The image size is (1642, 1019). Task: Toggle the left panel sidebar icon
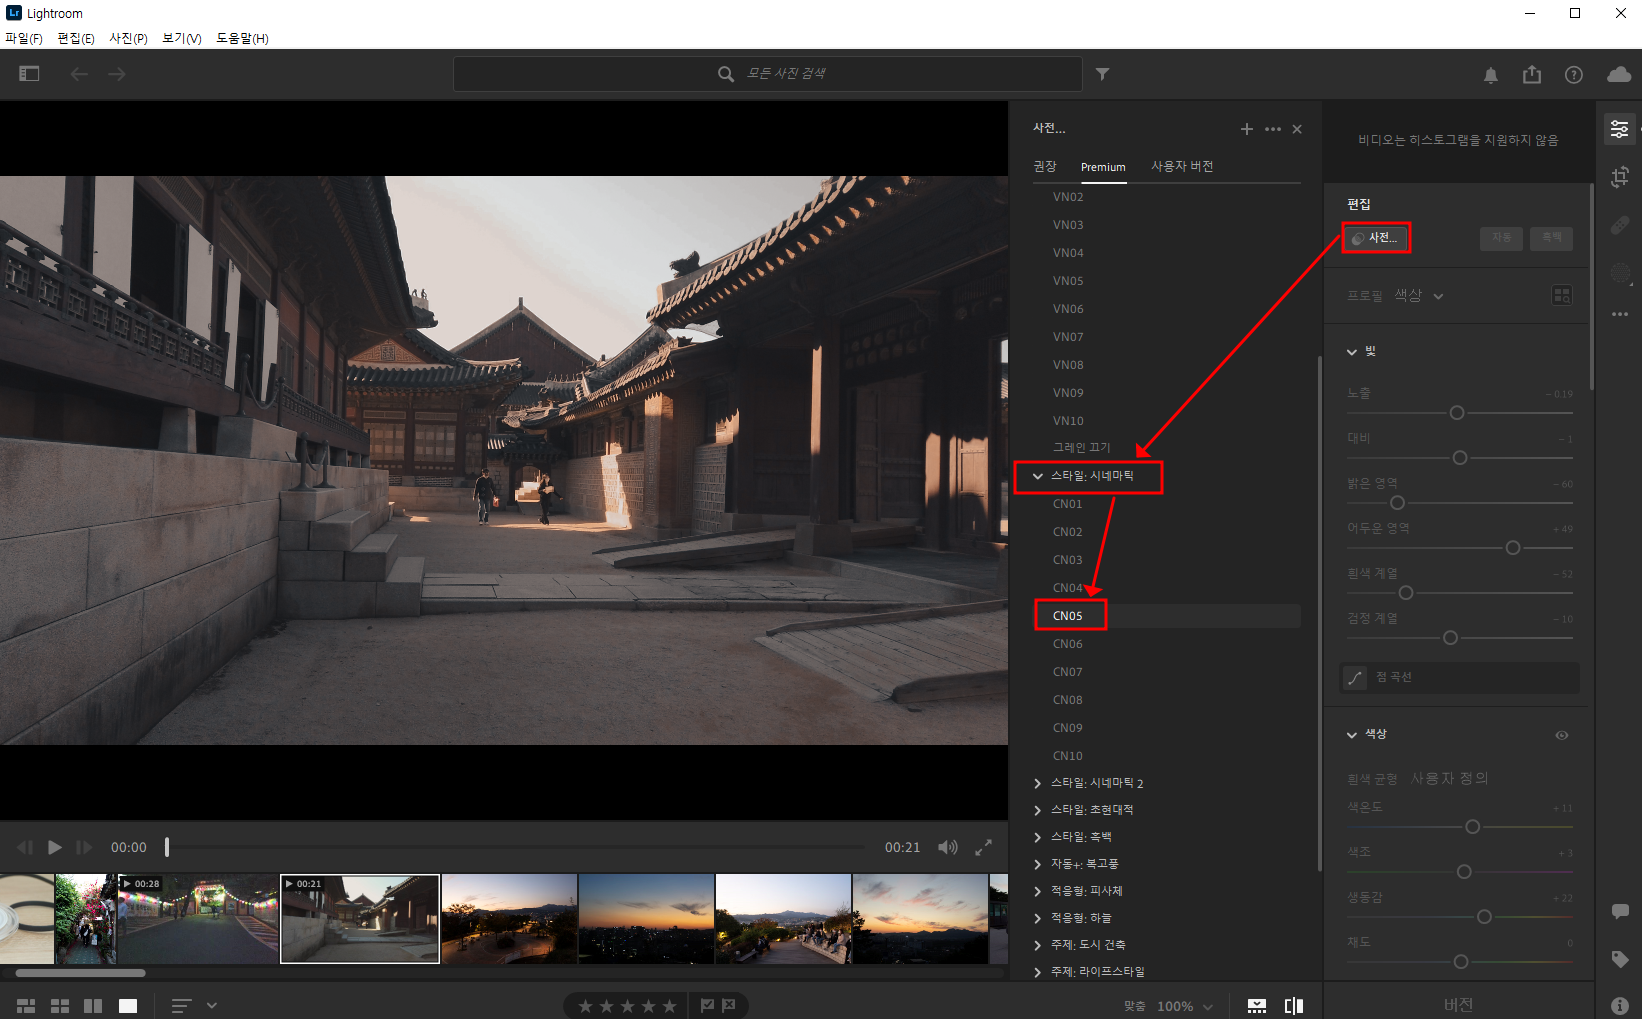[29, 74]
